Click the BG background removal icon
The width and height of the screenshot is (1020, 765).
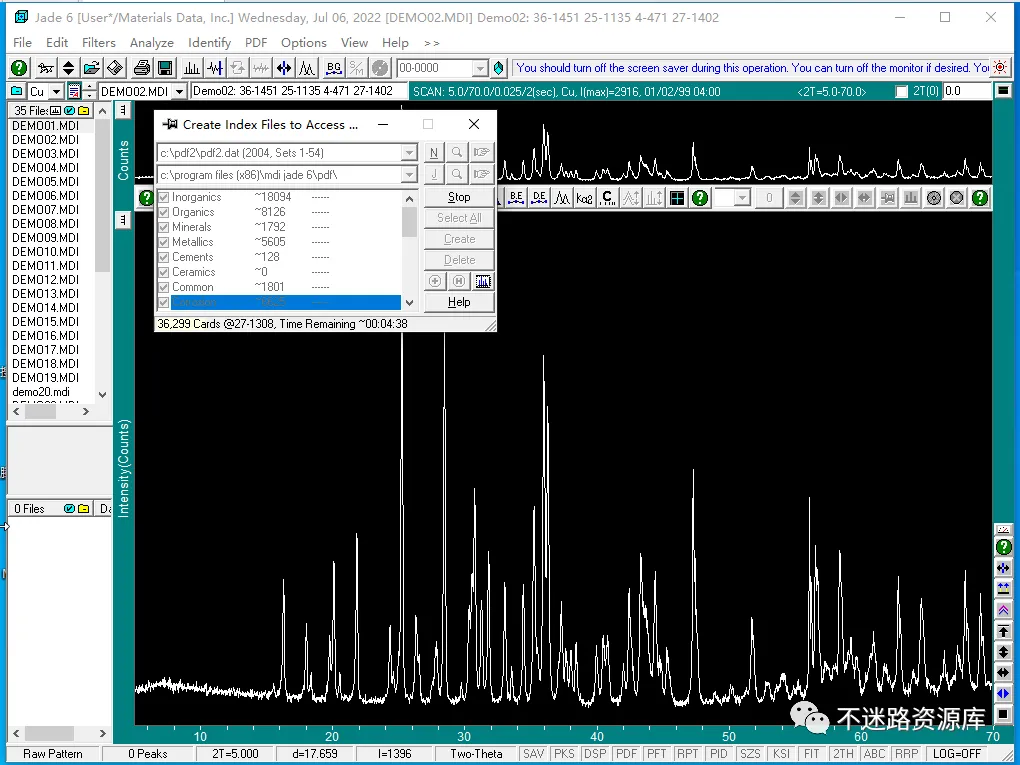334,68
